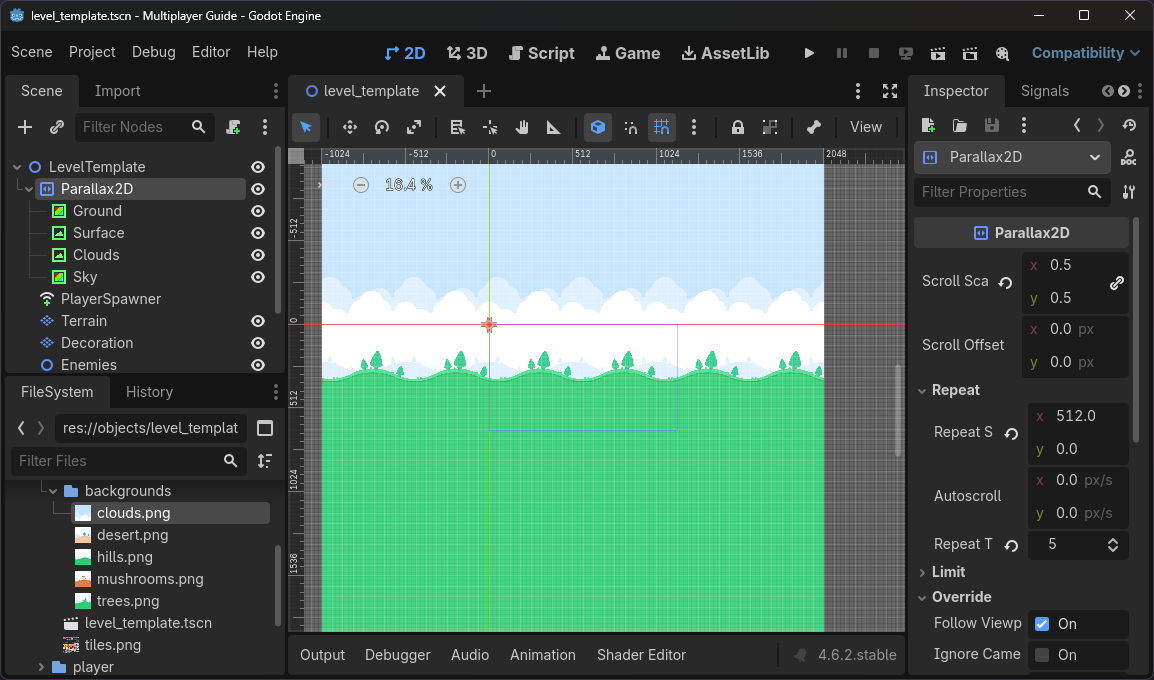This screenshot has height=680, width=1154.
Task: Open the Shader Editor panel
Action: tap(641, 655)
